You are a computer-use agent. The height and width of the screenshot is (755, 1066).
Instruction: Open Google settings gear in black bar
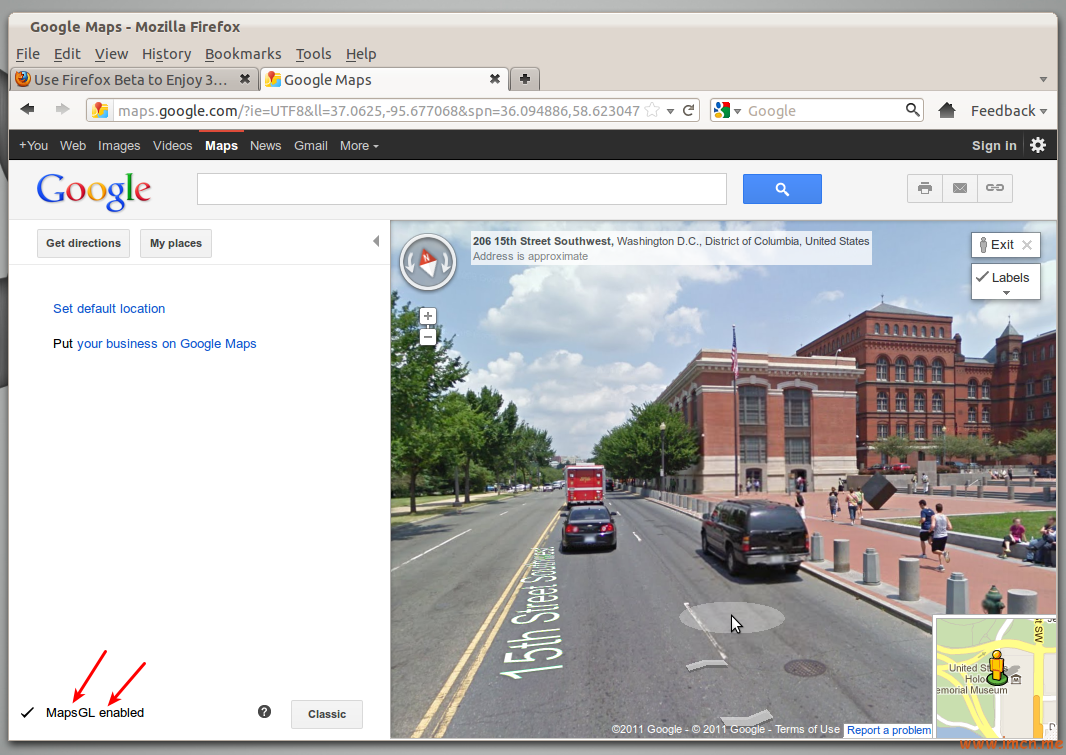[x=1037, y=145]
